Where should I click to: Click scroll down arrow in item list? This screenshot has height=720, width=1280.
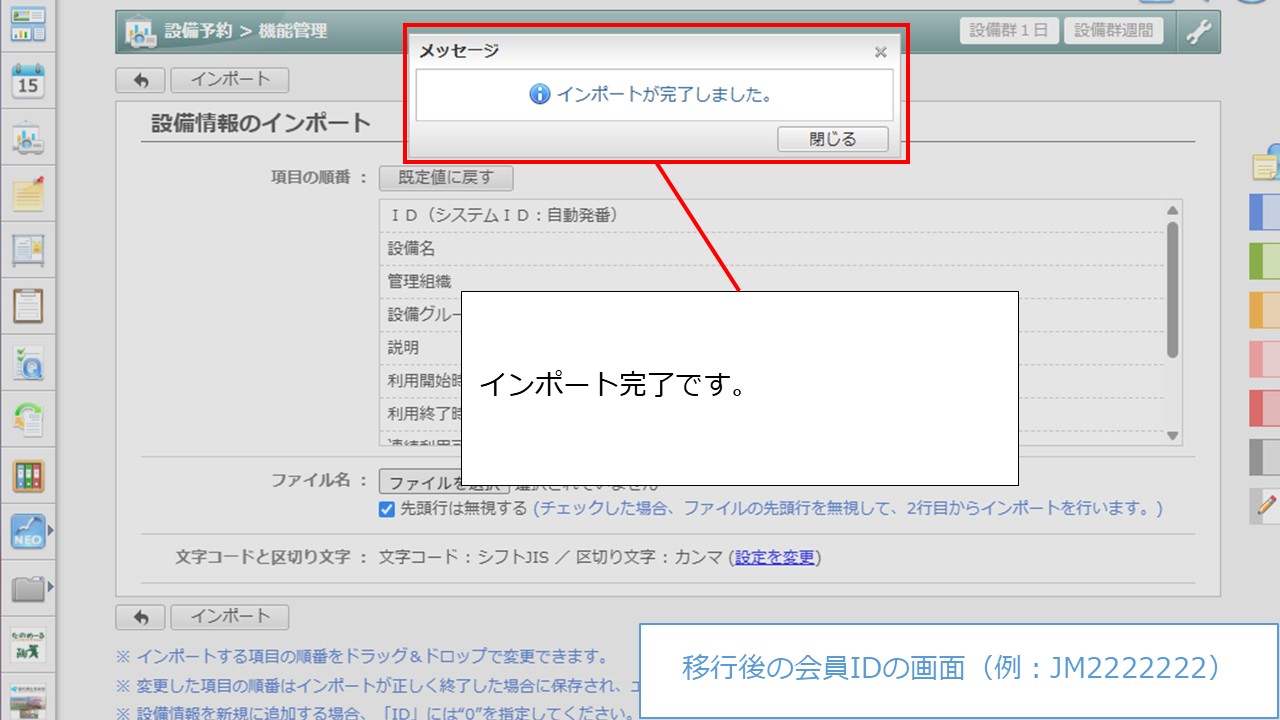(1173, 436)
